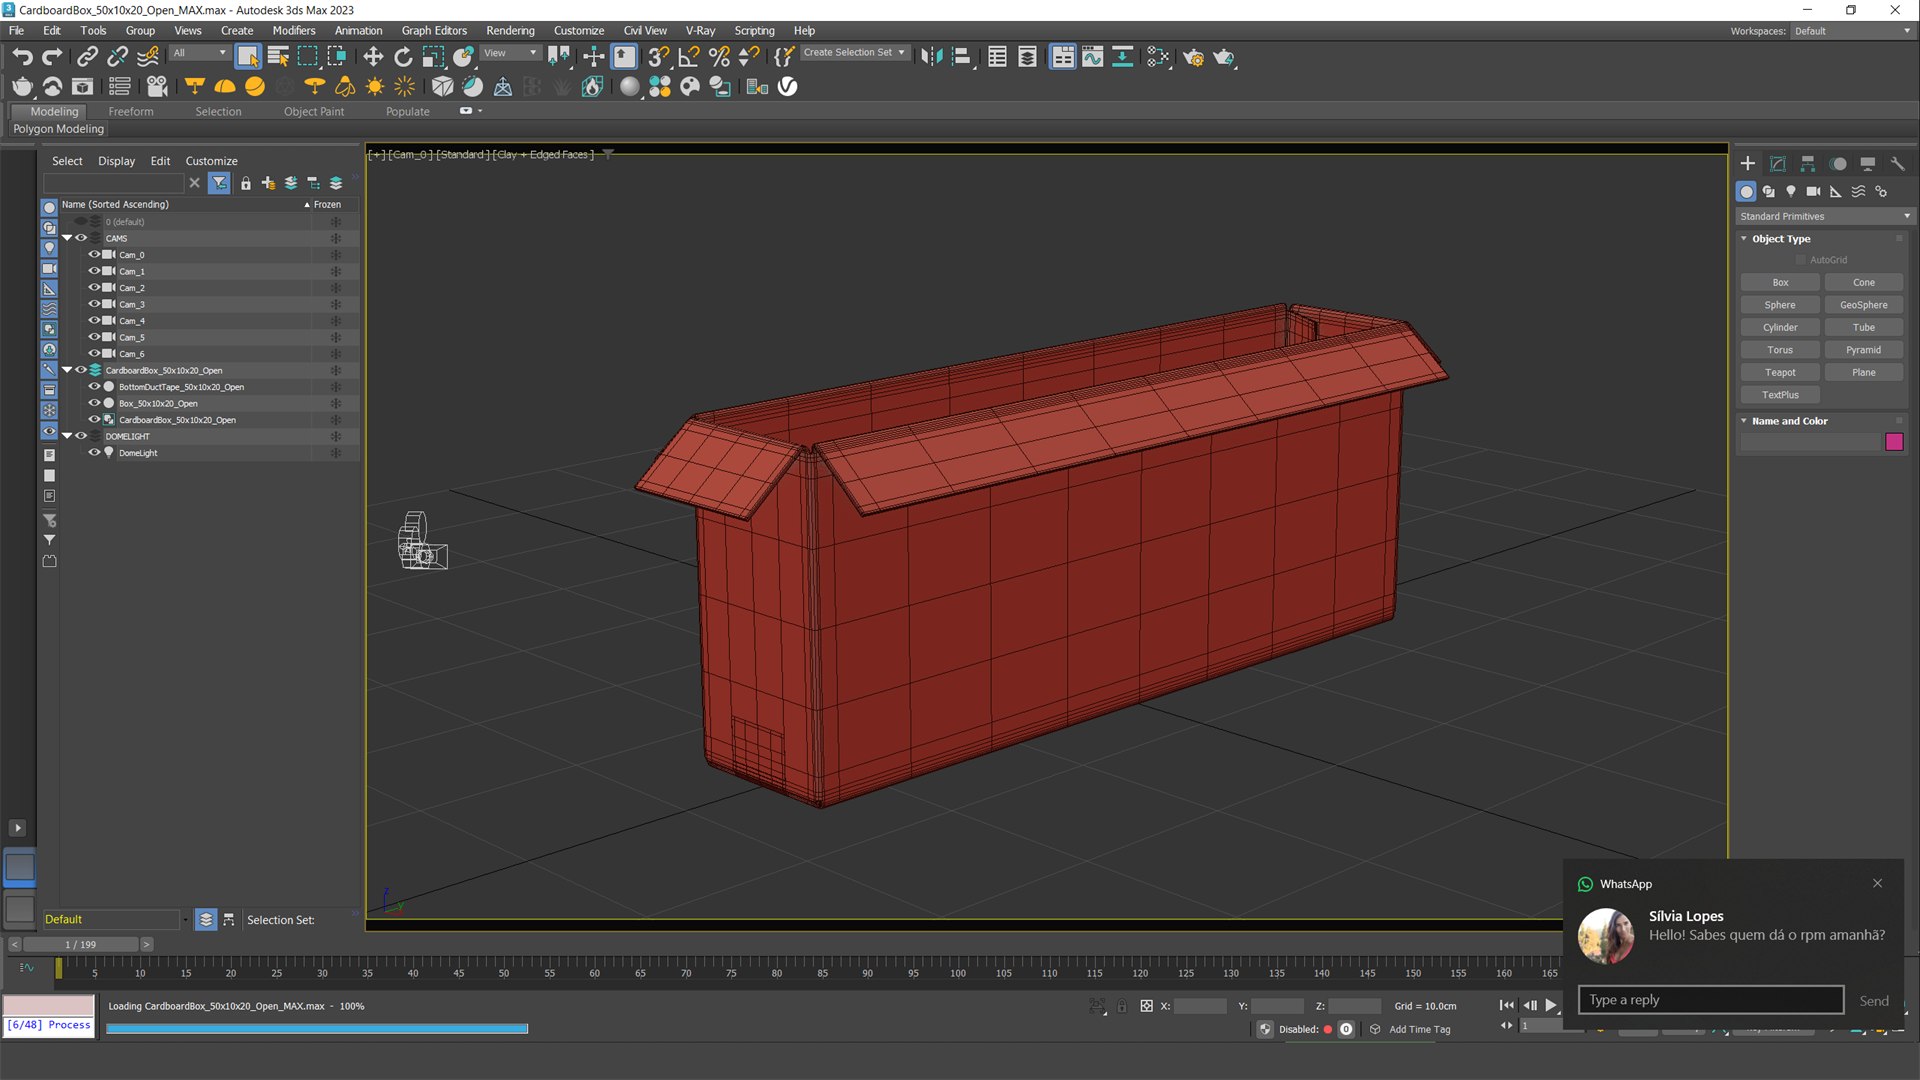
Task: Click the Mirror tool icon
Action: (931, 57)
